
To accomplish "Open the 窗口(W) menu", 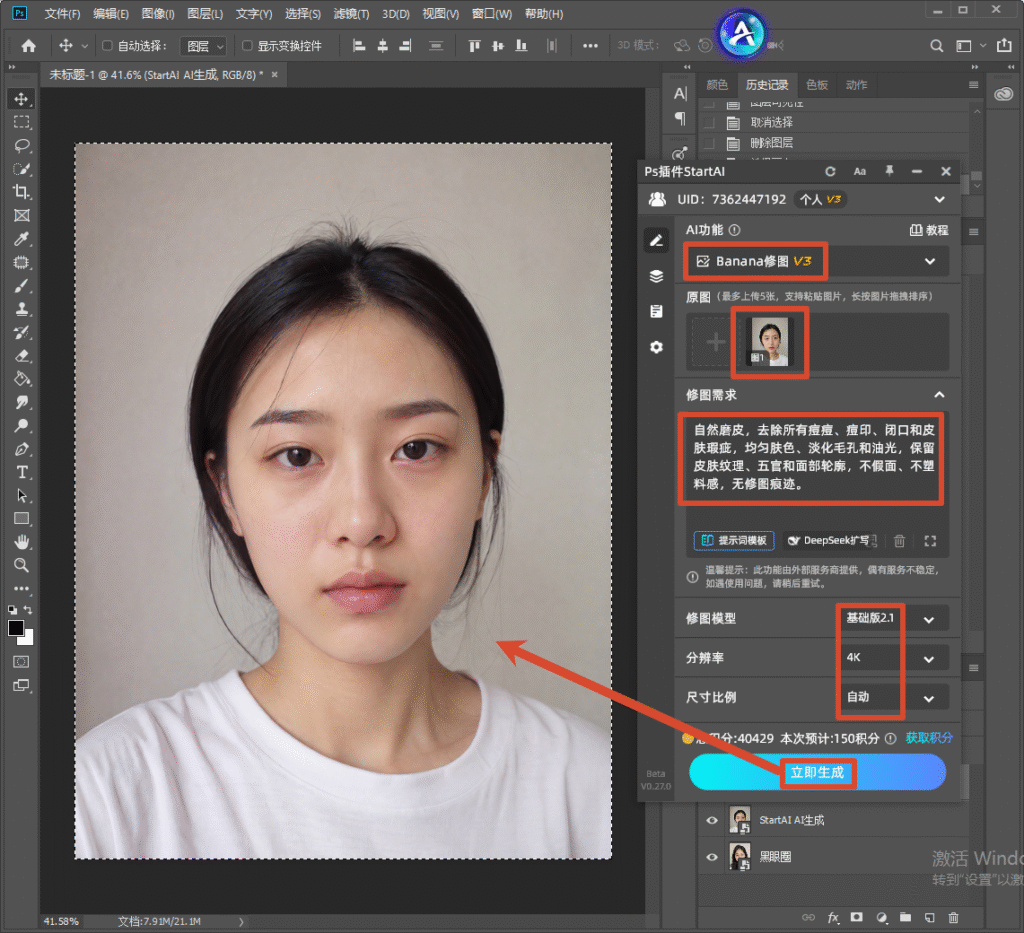I will point(492,14).
